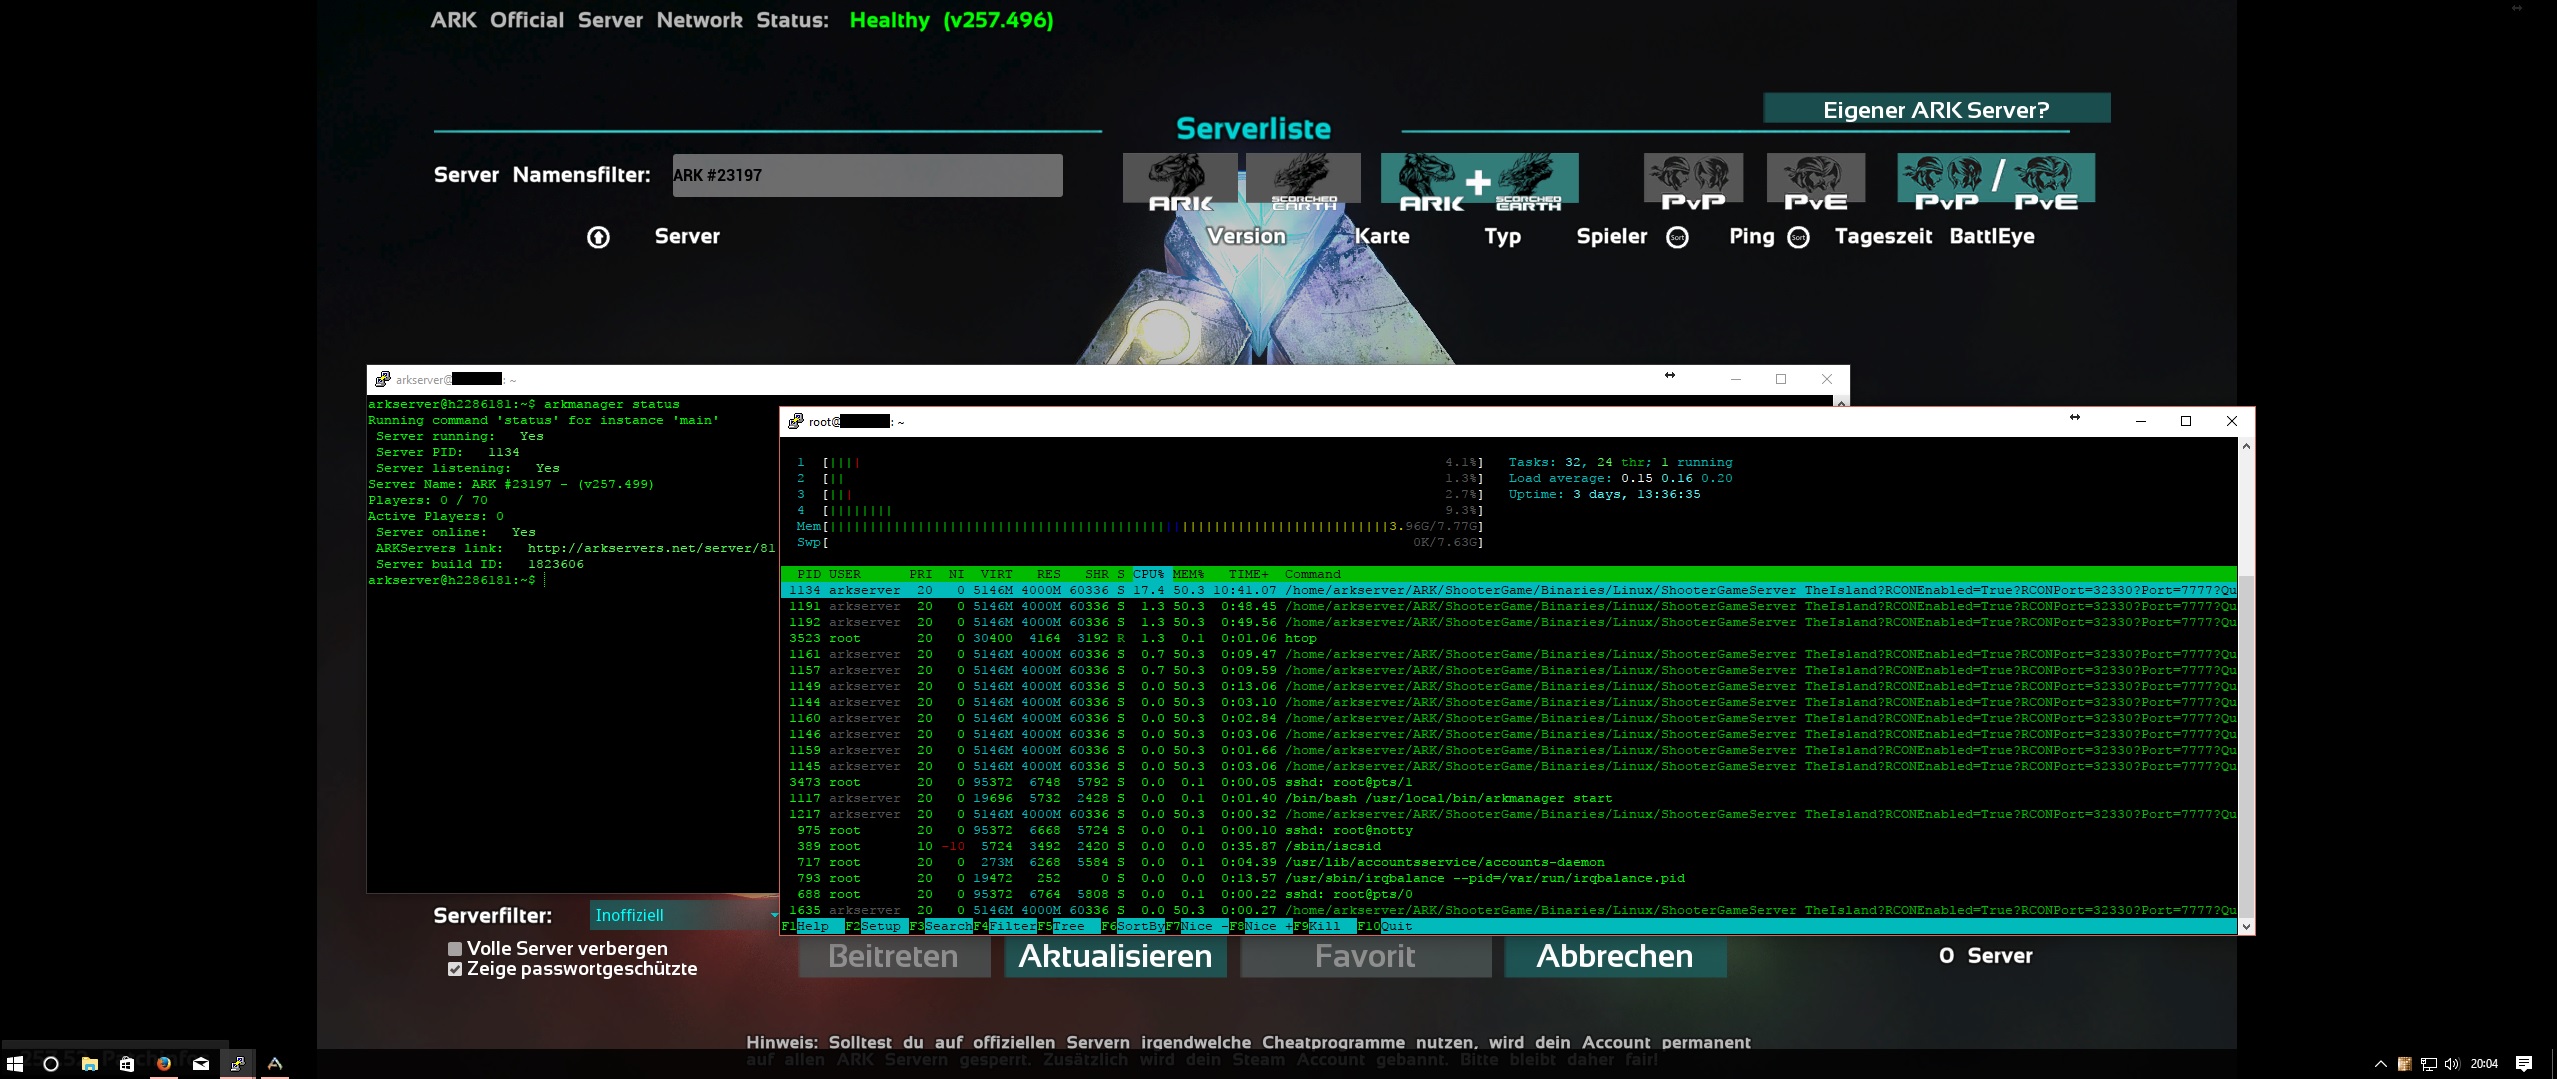The width and height of the screenshot is (2557, 1079).
Task: Click F3 Search in the htop footer
Action: coord(941,926)
